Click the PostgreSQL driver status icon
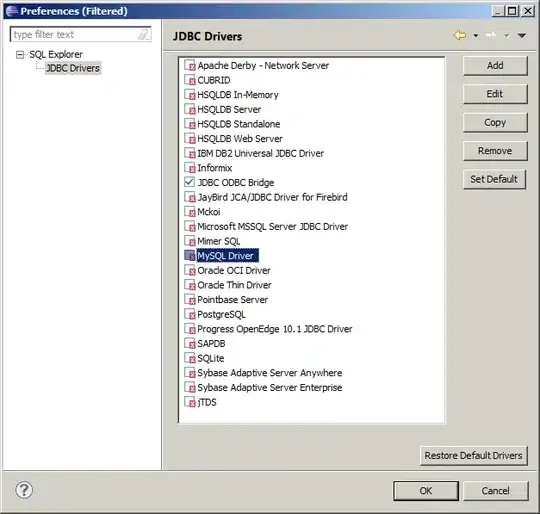Image resolution: width=540 pixels, height=514 pixels. click(x=189, y=314)
